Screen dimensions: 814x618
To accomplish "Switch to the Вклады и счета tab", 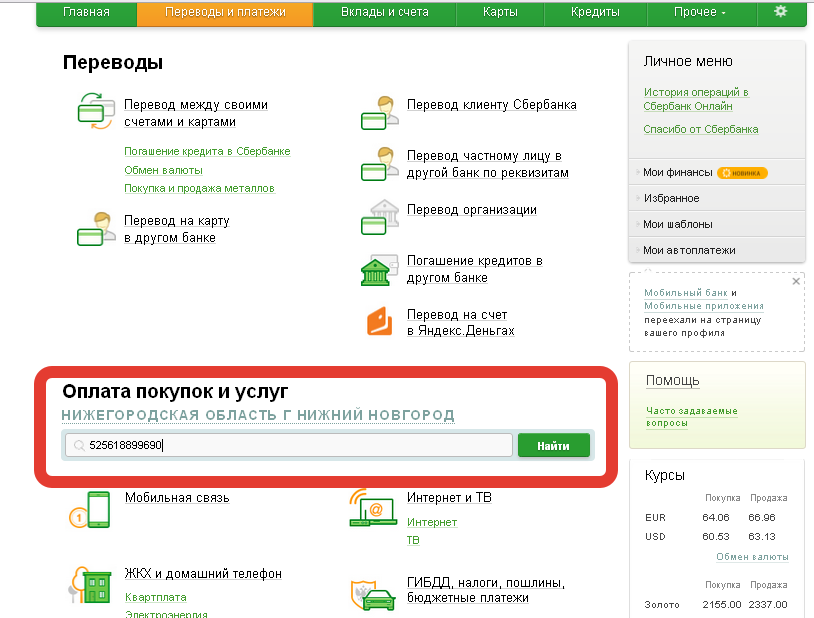I will point(385,12).
